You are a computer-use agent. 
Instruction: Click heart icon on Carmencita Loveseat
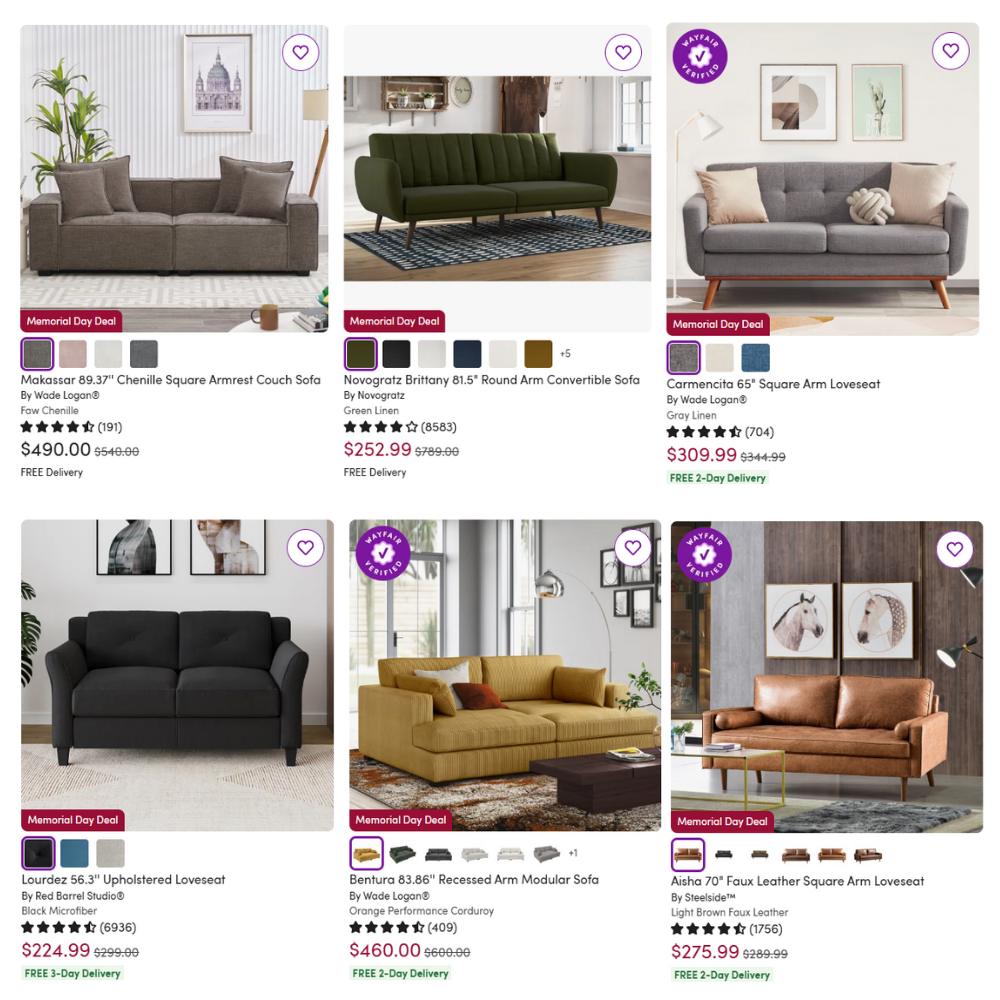950,50
